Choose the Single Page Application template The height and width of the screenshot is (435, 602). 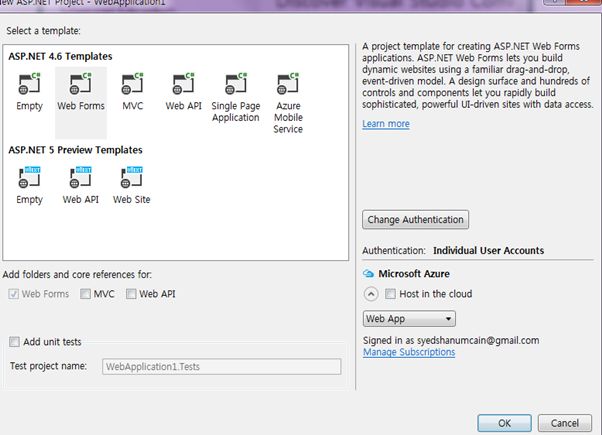point(235,98)
